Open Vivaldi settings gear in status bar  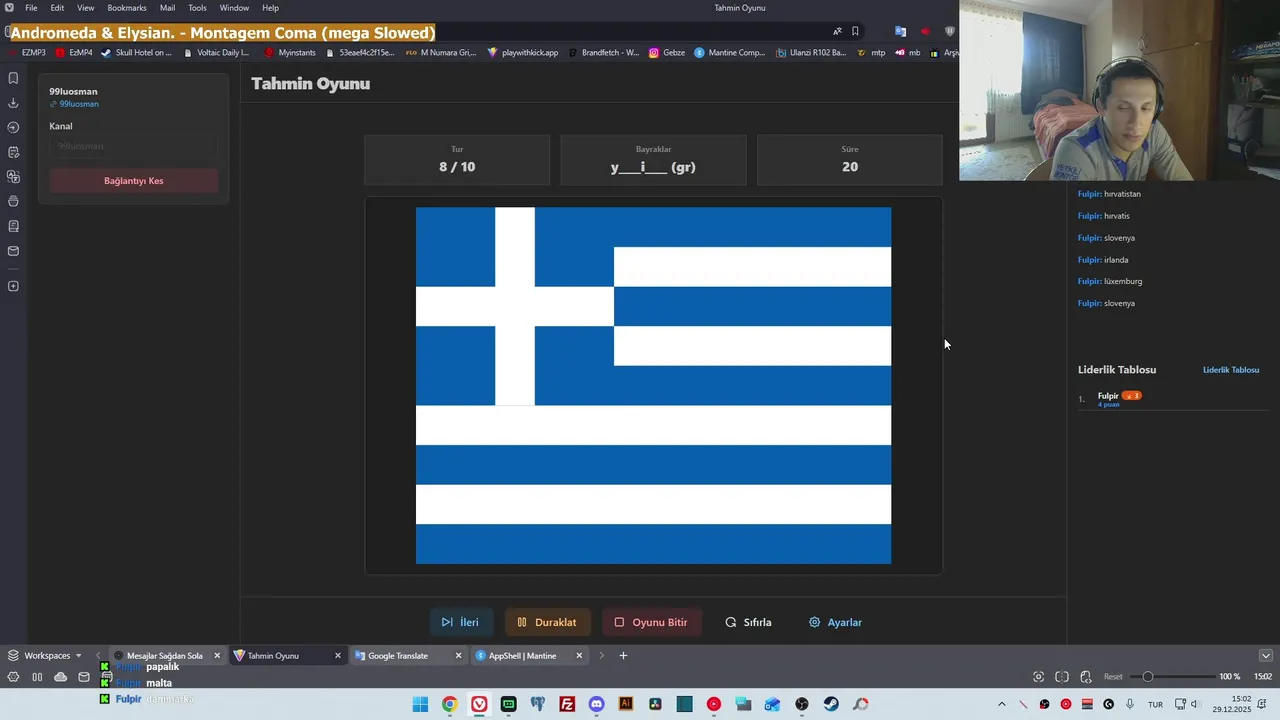click(13, 677)
